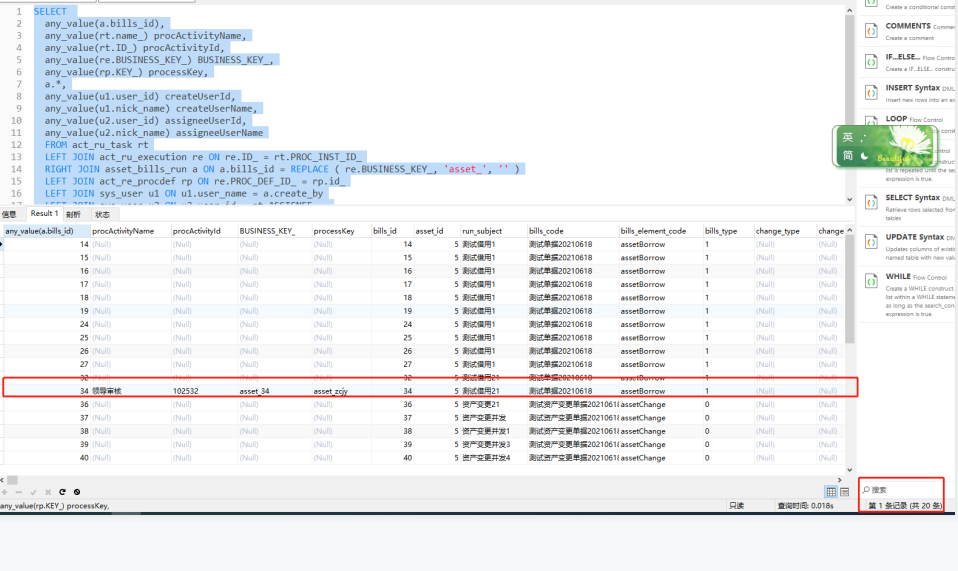Screen dimensions: 958x571
Task: Click the search magnifier icon
Action: 866,490
